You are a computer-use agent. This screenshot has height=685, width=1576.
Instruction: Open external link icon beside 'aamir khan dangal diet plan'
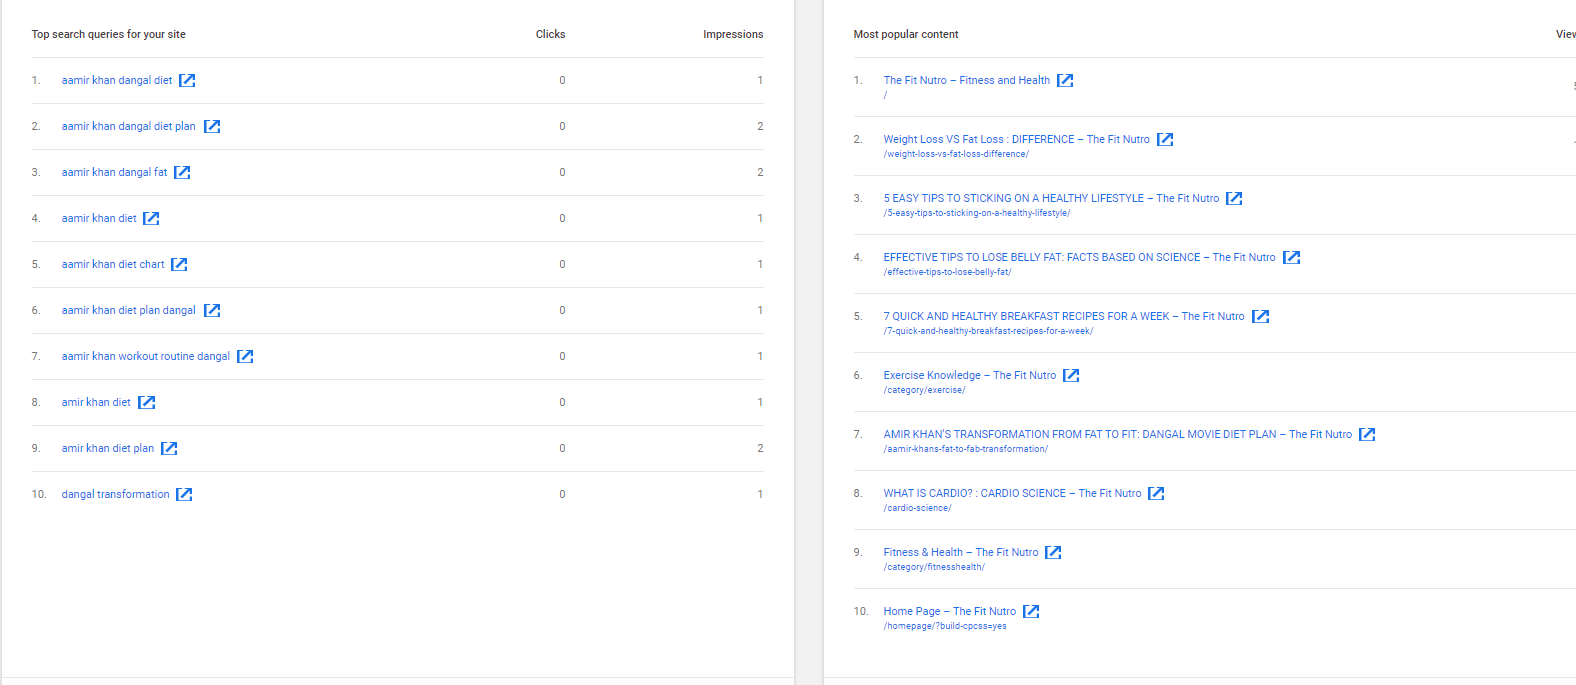212,126
